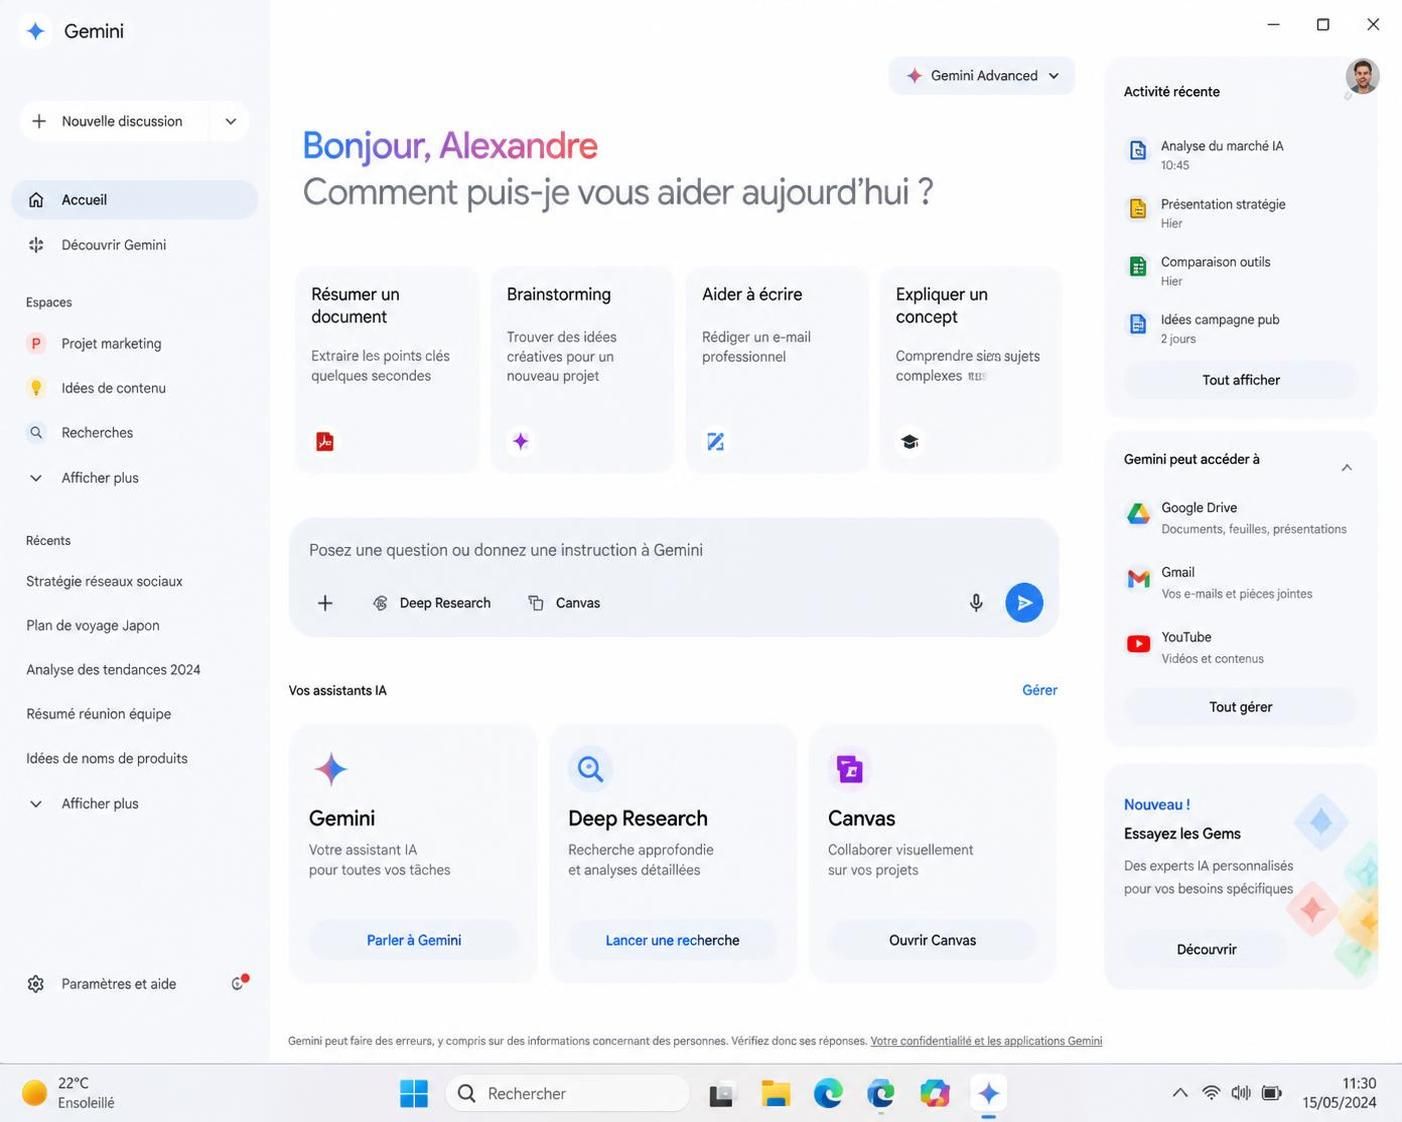Viewport: 1402px width, 1122px height.
Task: Click the plus attachment icon in prompt box
Action: [x=325, y=603]
